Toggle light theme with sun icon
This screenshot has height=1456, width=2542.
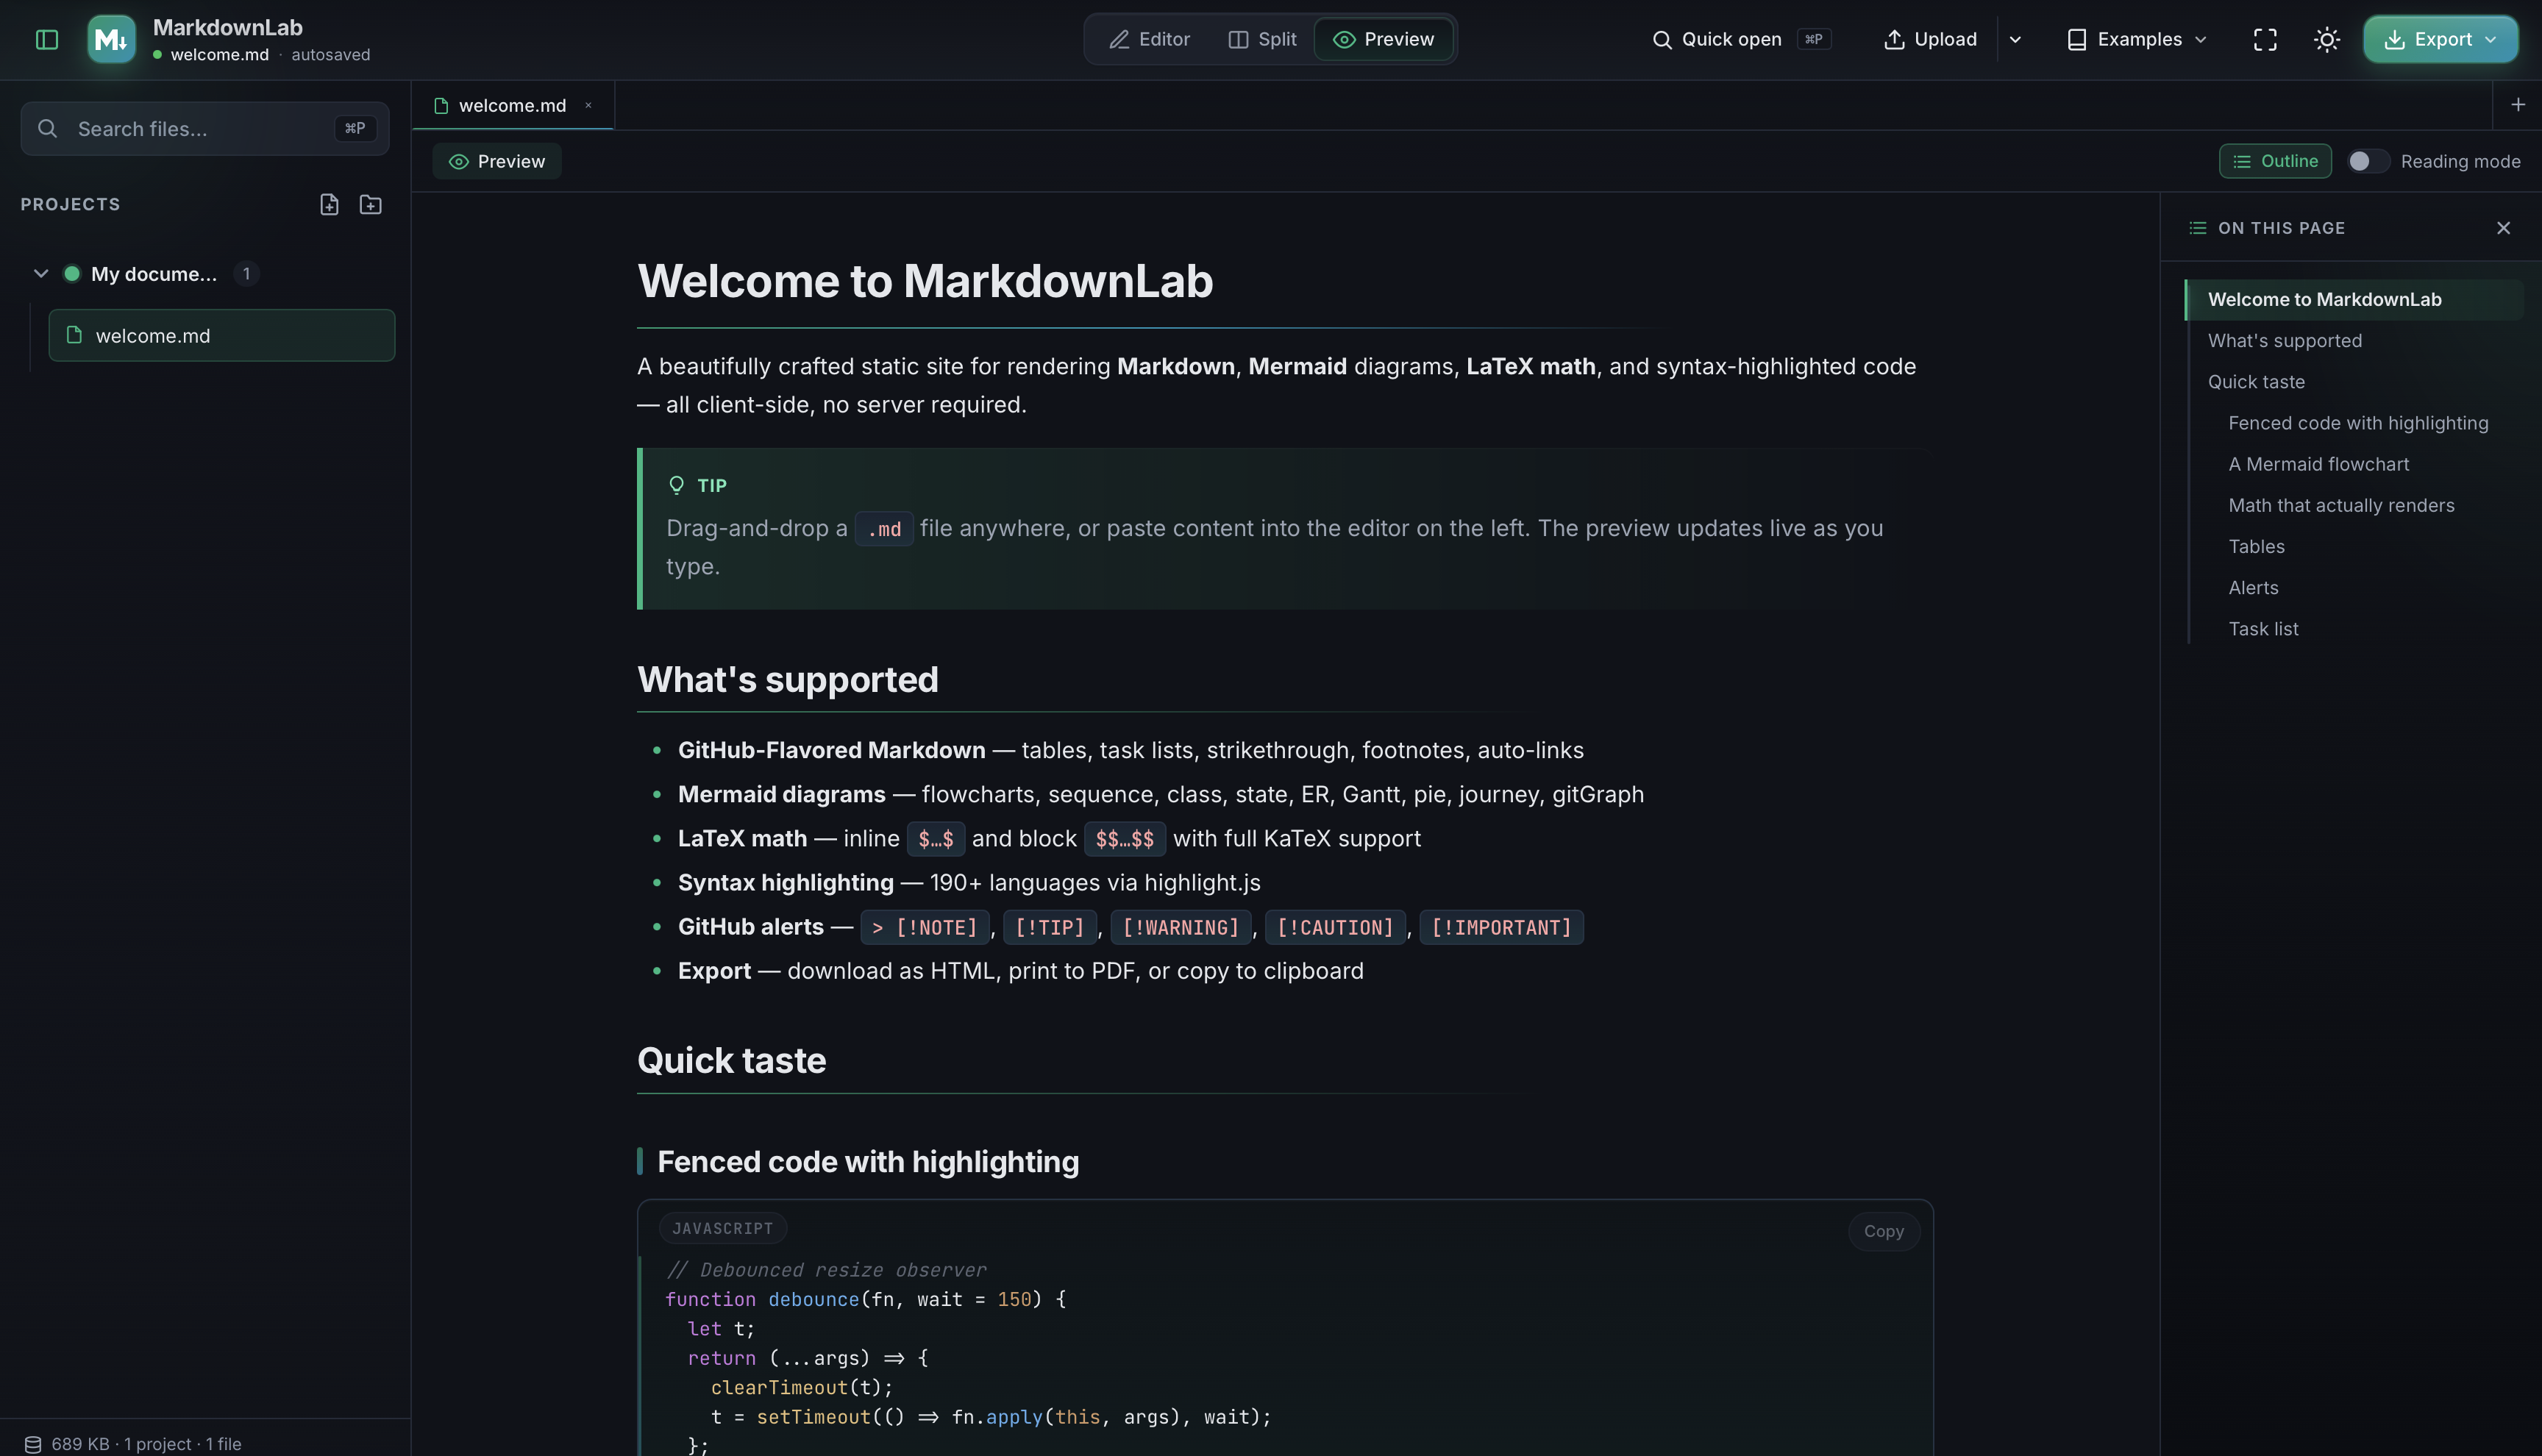tap(2327, 39)
